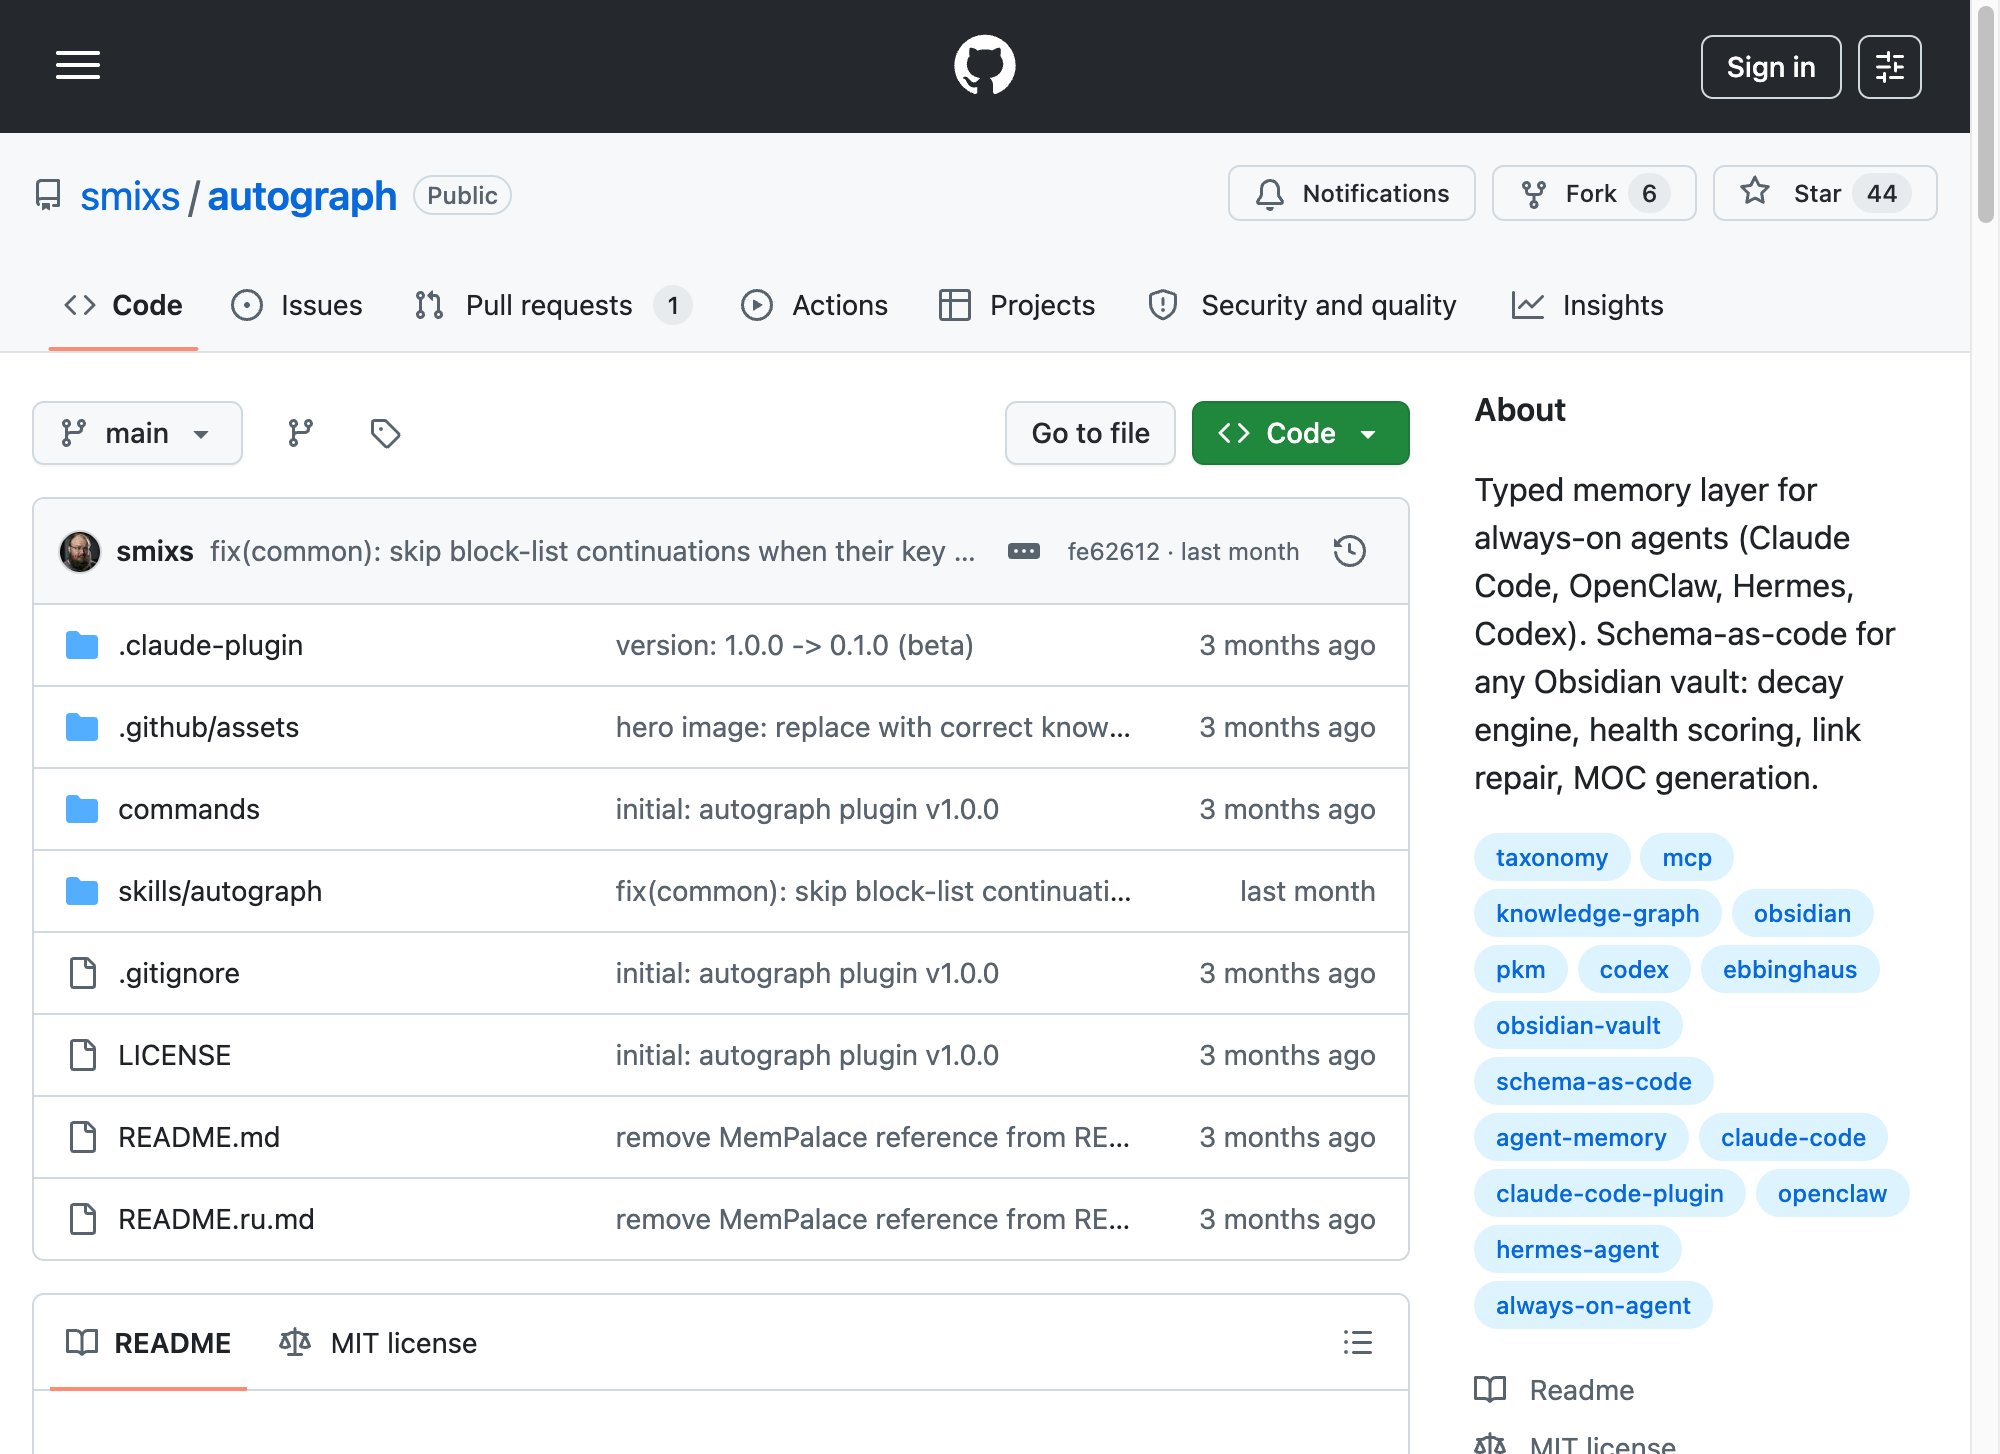Click the .github/assets folder icon

click(x=82, y=727)
